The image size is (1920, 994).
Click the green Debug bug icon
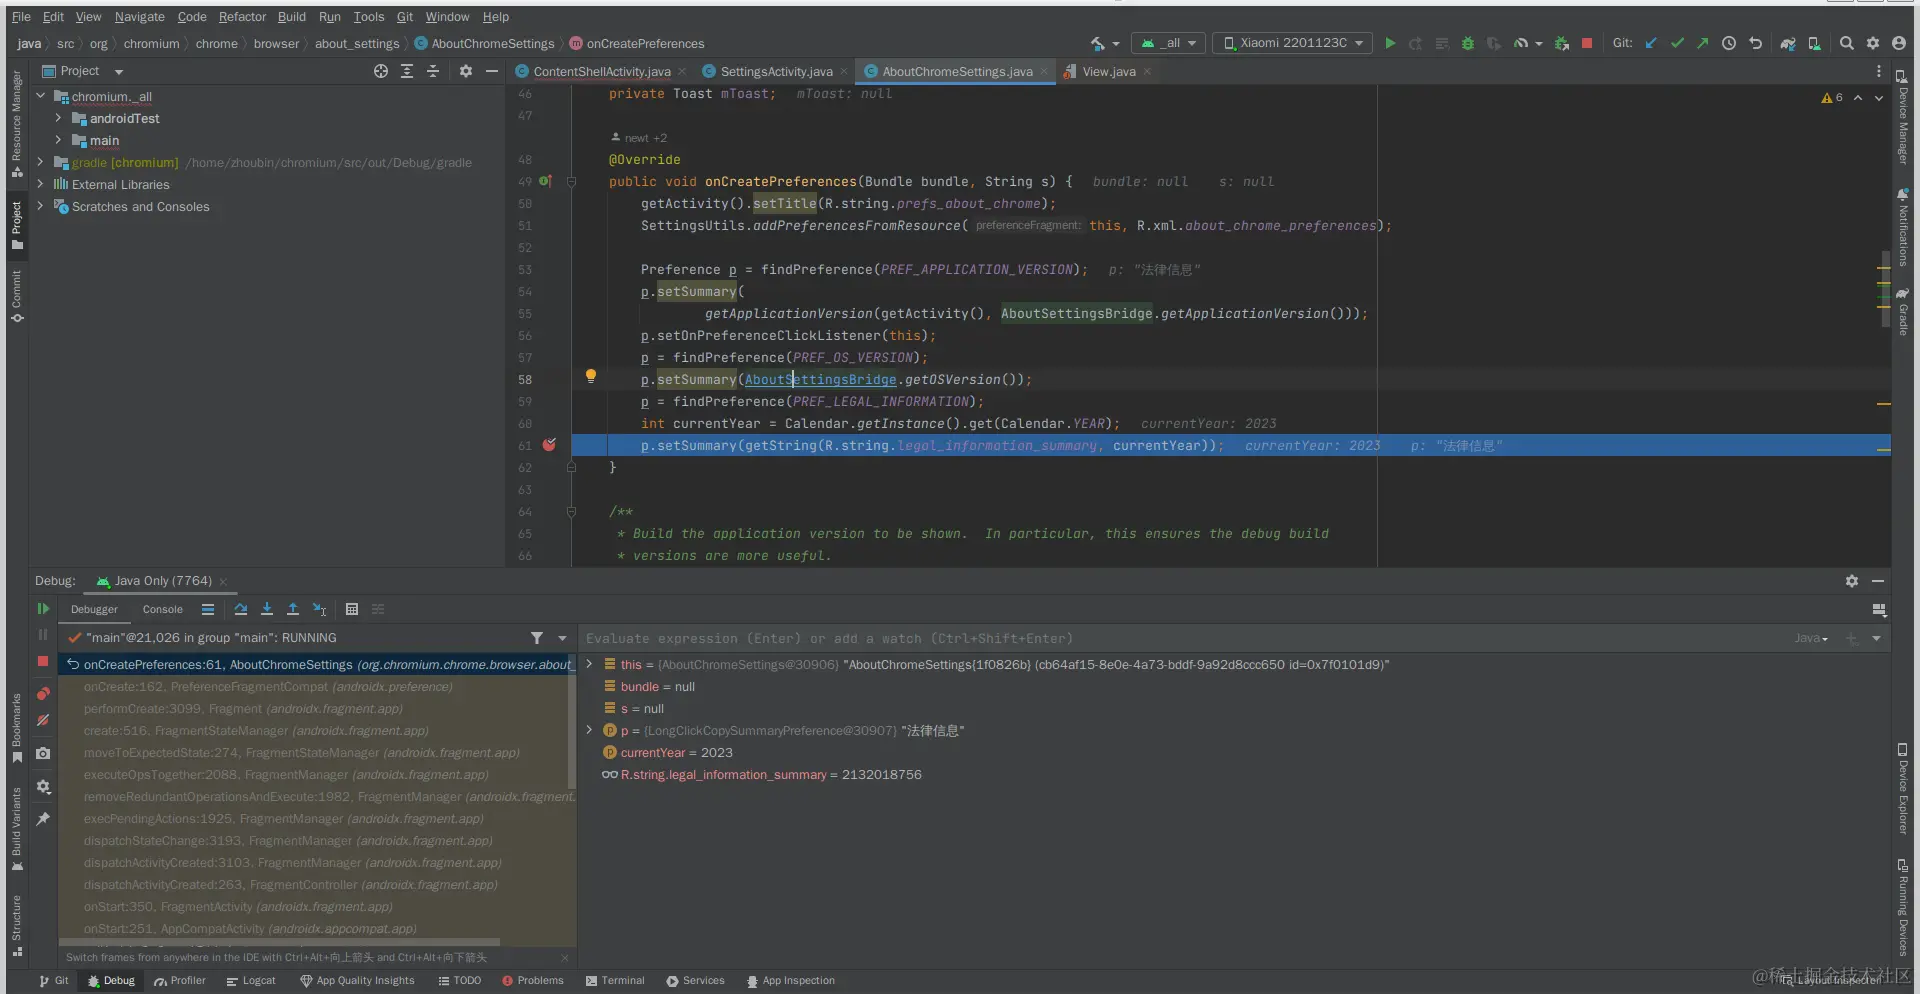coord(1468,43)
